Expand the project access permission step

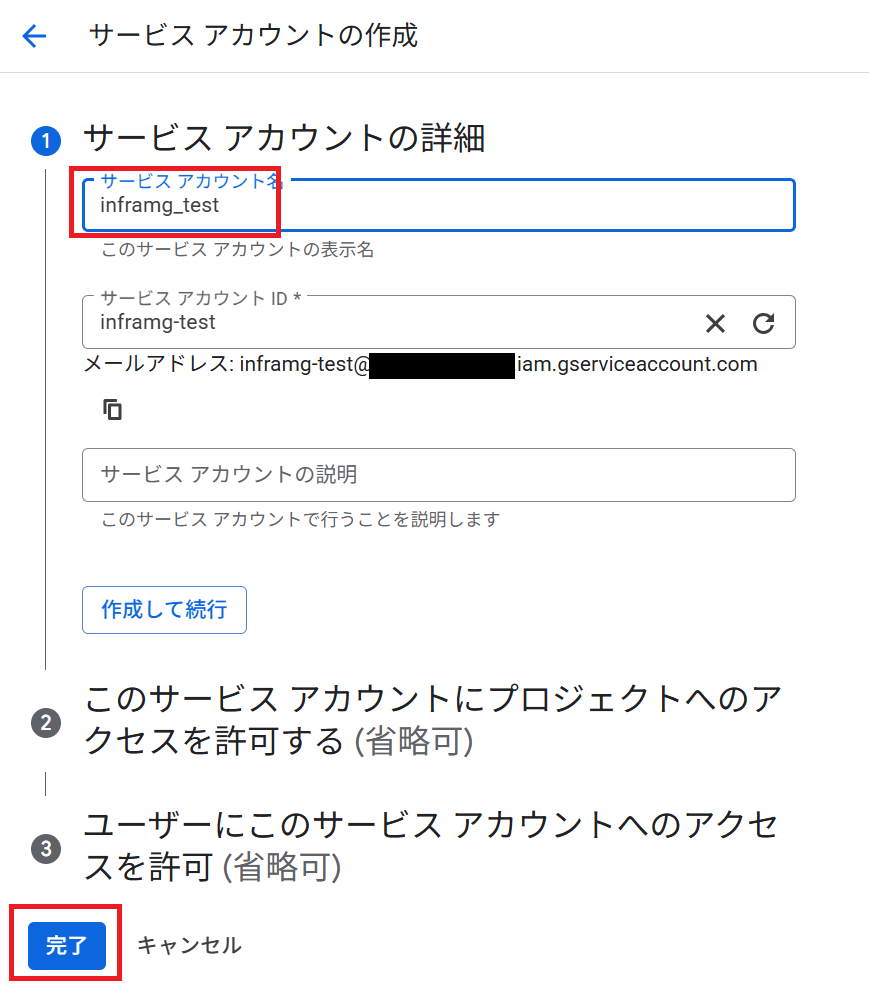433,719
